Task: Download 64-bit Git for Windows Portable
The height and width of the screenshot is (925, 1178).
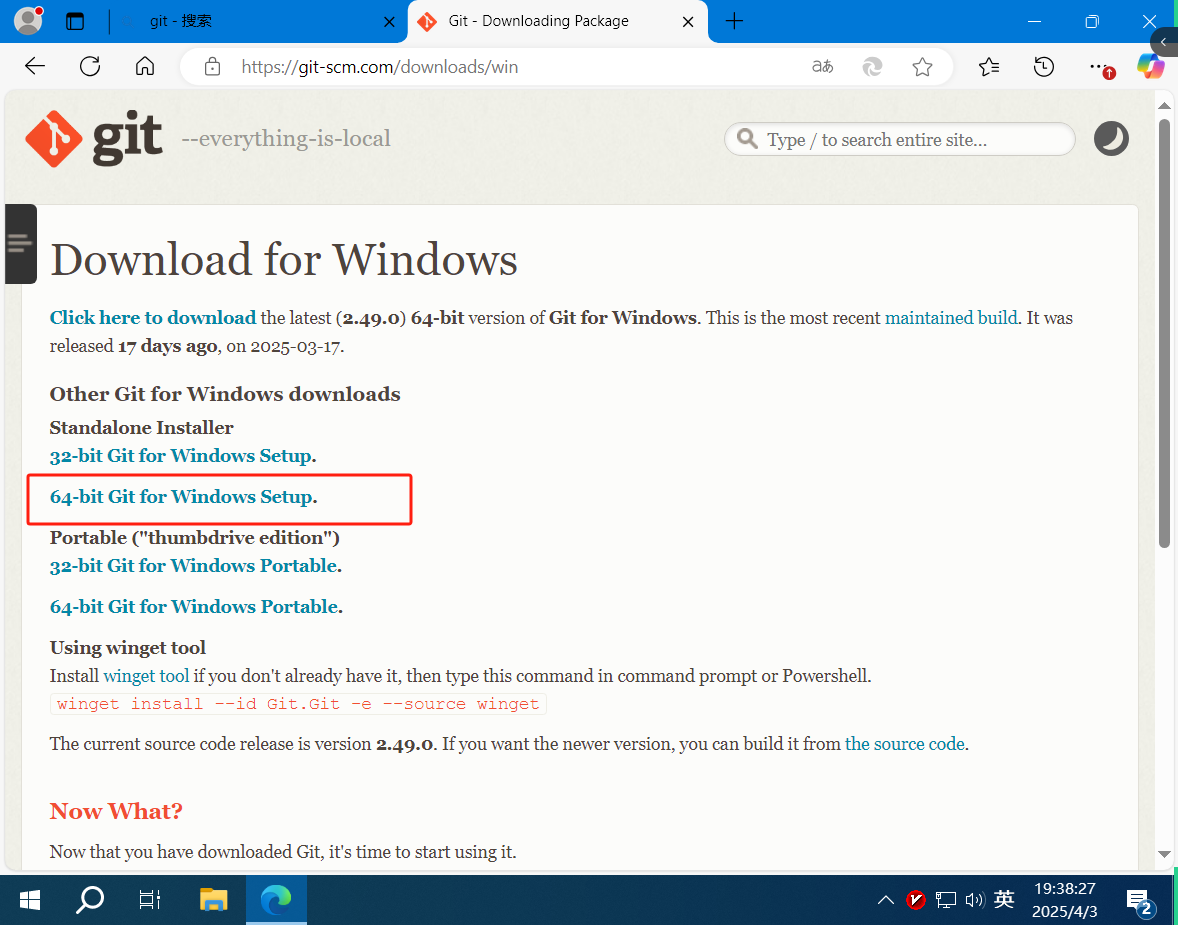Action: pos(194,606)
